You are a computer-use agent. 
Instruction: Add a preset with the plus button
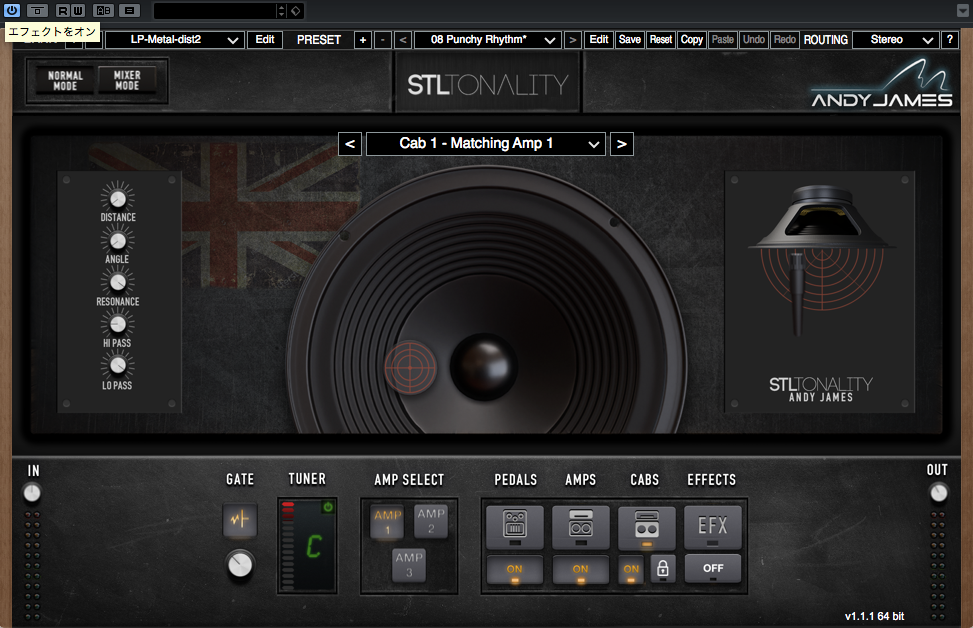(363, 40)
